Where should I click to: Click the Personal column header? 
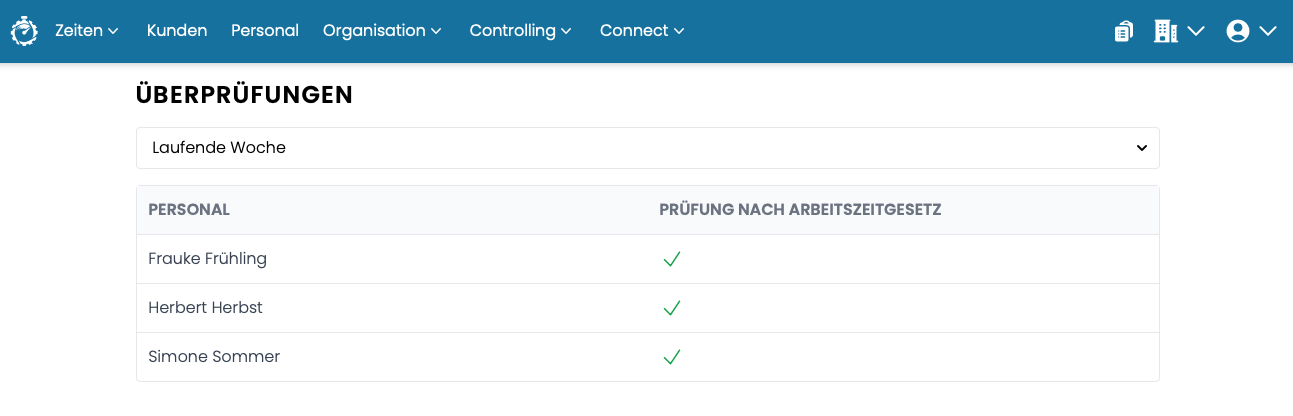(189, 210)
